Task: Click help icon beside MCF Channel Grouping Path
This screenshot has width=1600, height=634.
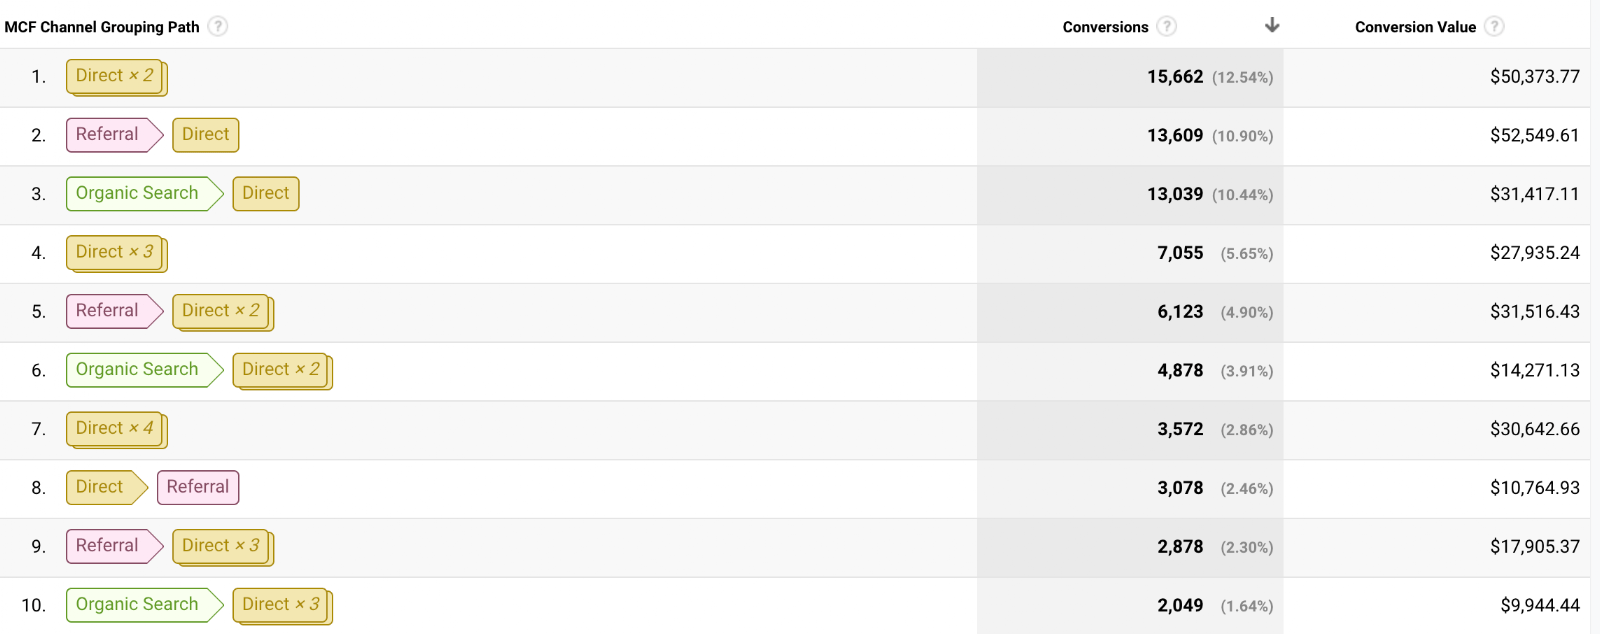Action: click(218, 26)
